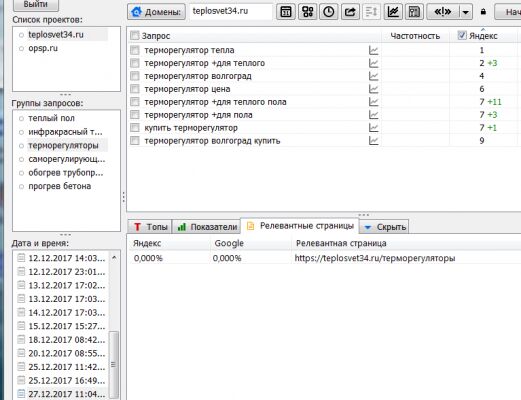Select the 25.12.2017 16:49 date entry
The width and height of the screenshot is (521, 400).
coord(62,381)
